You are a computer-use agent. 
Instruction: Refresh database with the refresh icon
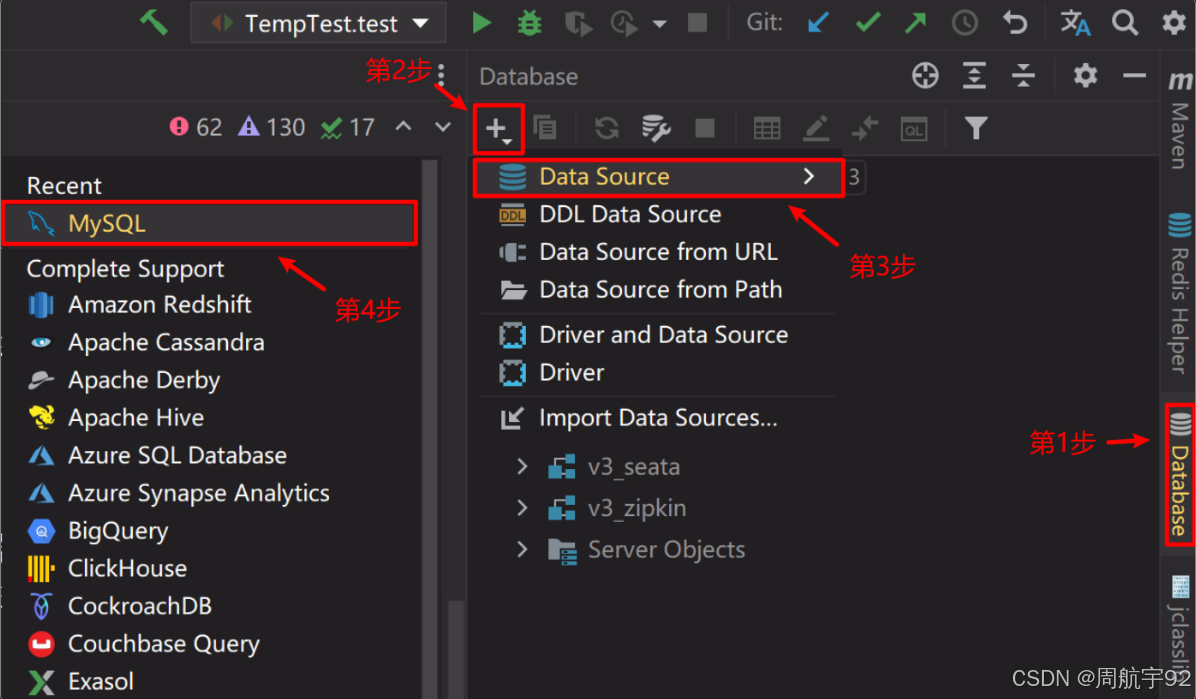(x=606, y=127)
